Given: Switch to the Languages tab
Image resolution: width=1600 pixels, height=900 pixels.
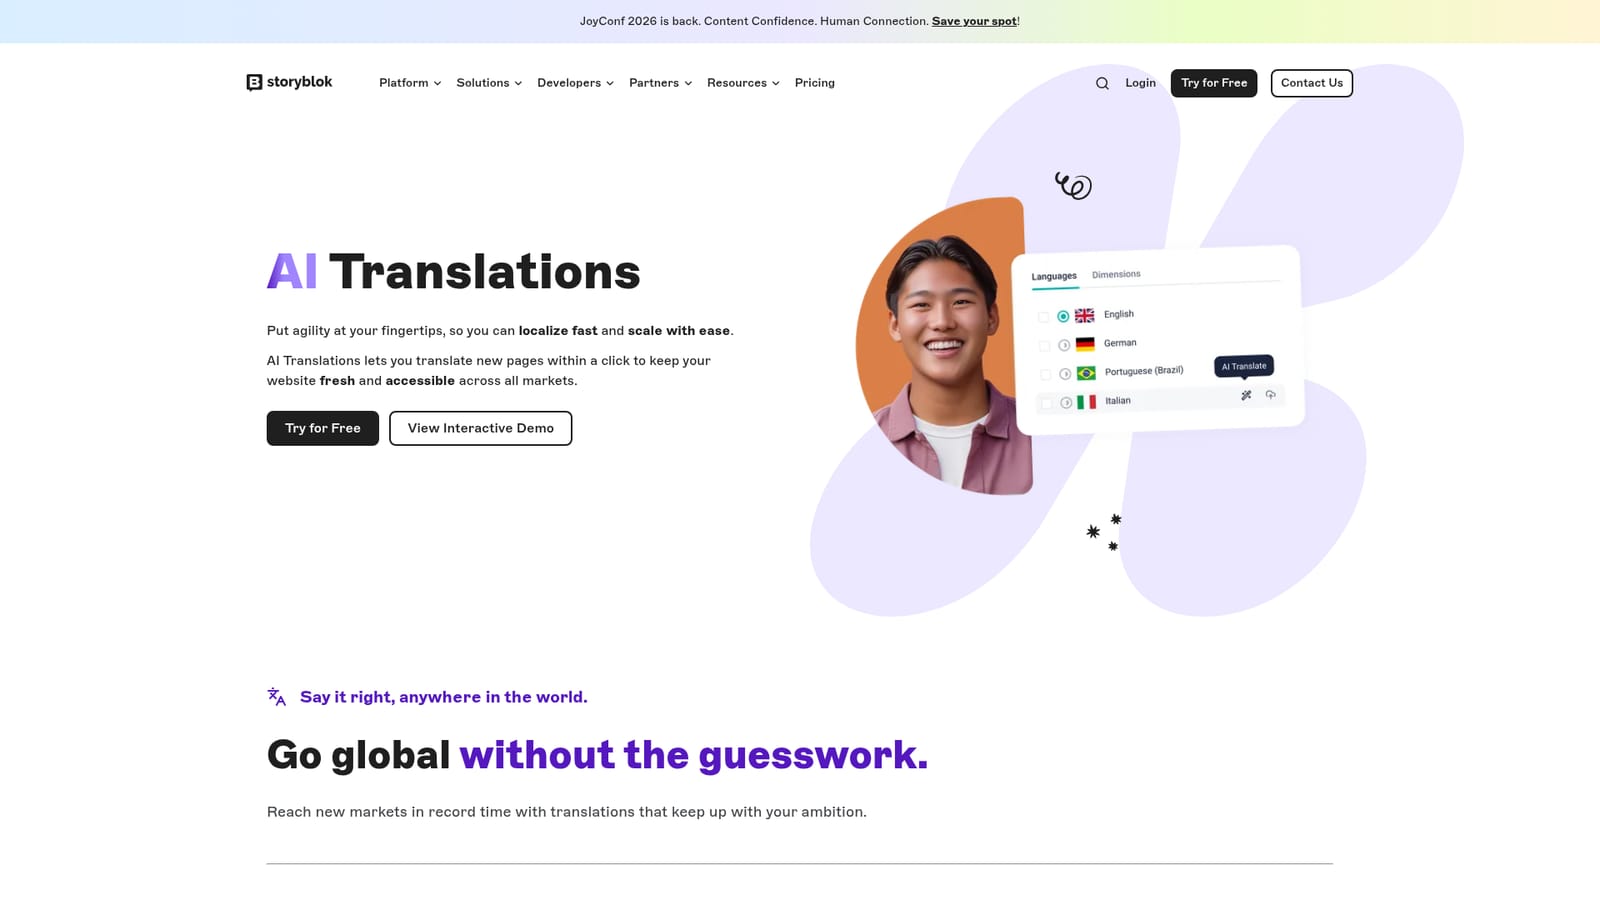Looking at the screenshot, I should coord(1054,276).
